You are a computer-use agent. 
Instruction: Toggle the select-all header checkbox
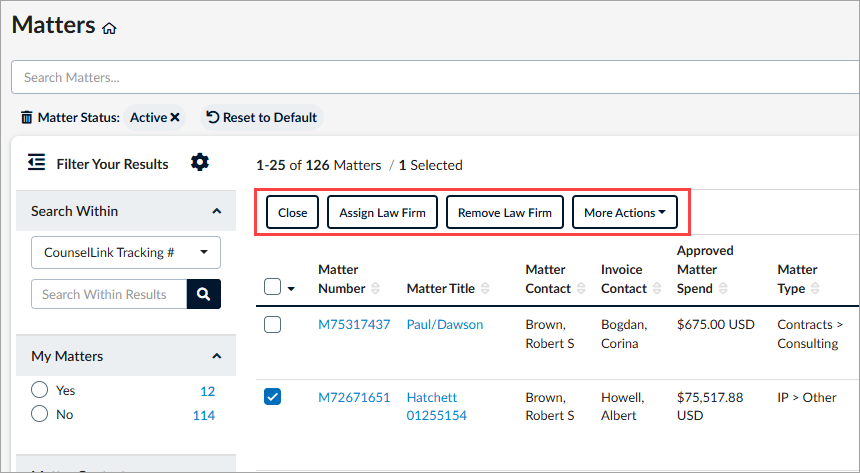(x=273, y=286)
